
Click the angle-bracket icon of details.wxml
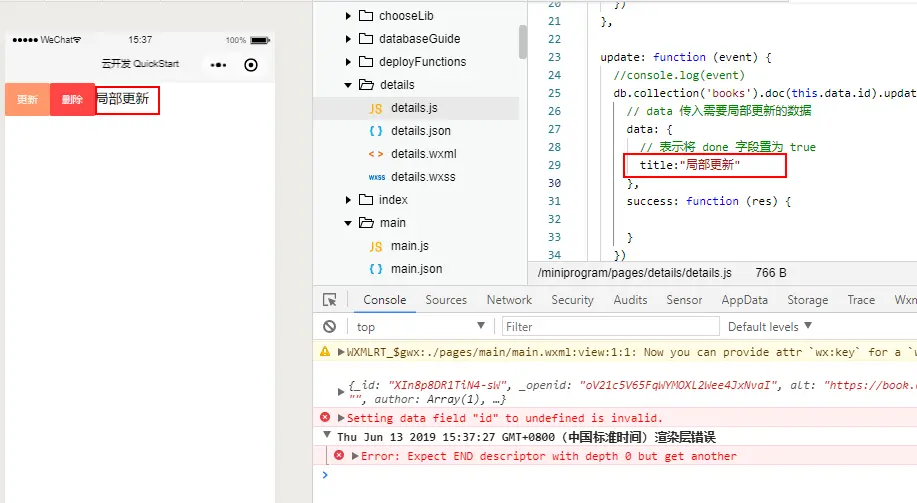click(376, 154)
